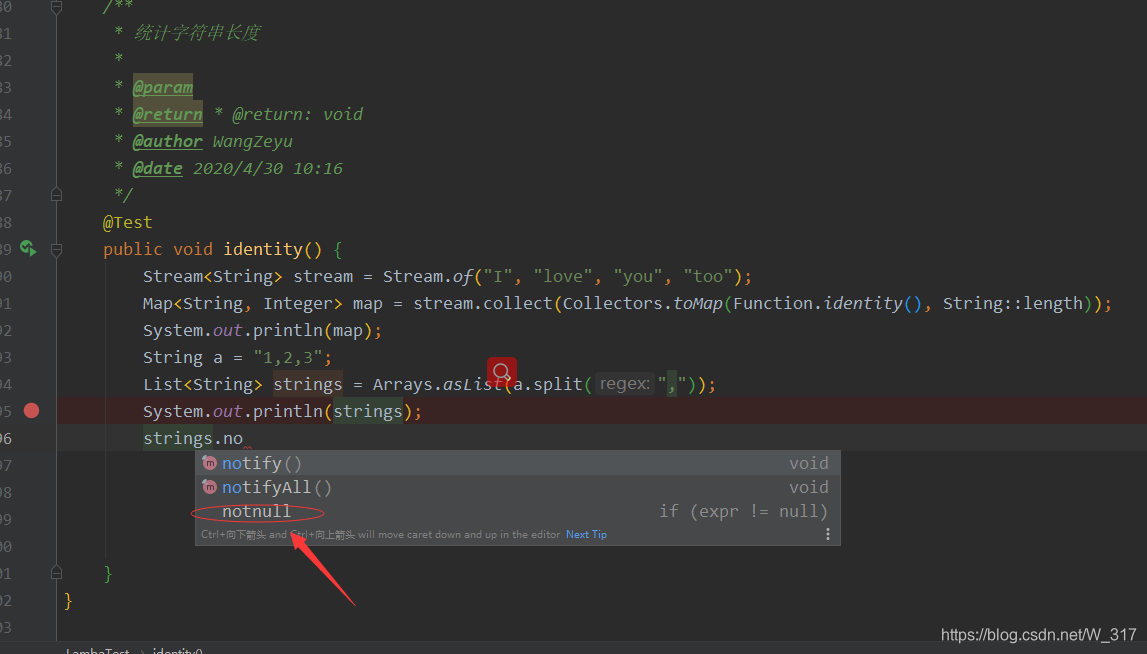Click the underlined @return tag in the Javadoc
1147x654 pixels.
pos(167,114)
